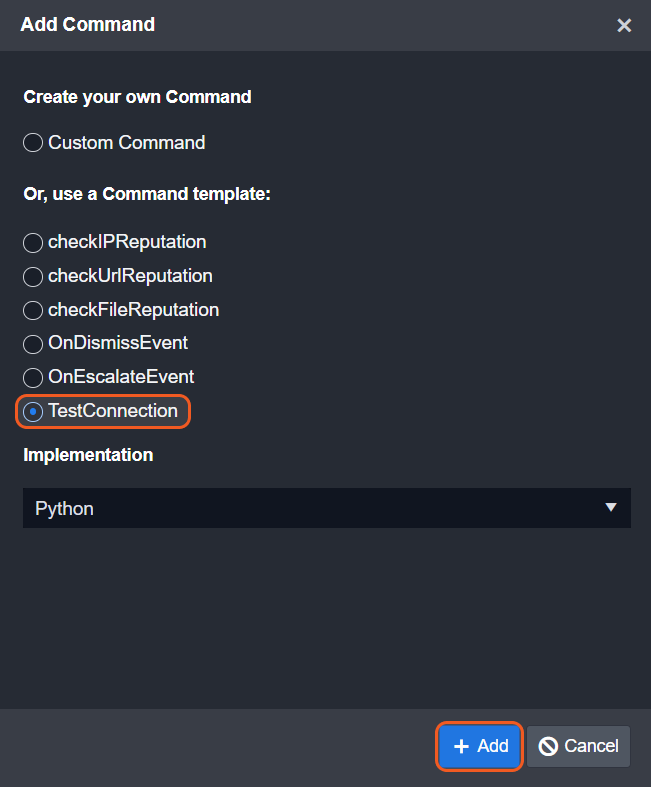Close the Add Command dialog

point(624,26)
